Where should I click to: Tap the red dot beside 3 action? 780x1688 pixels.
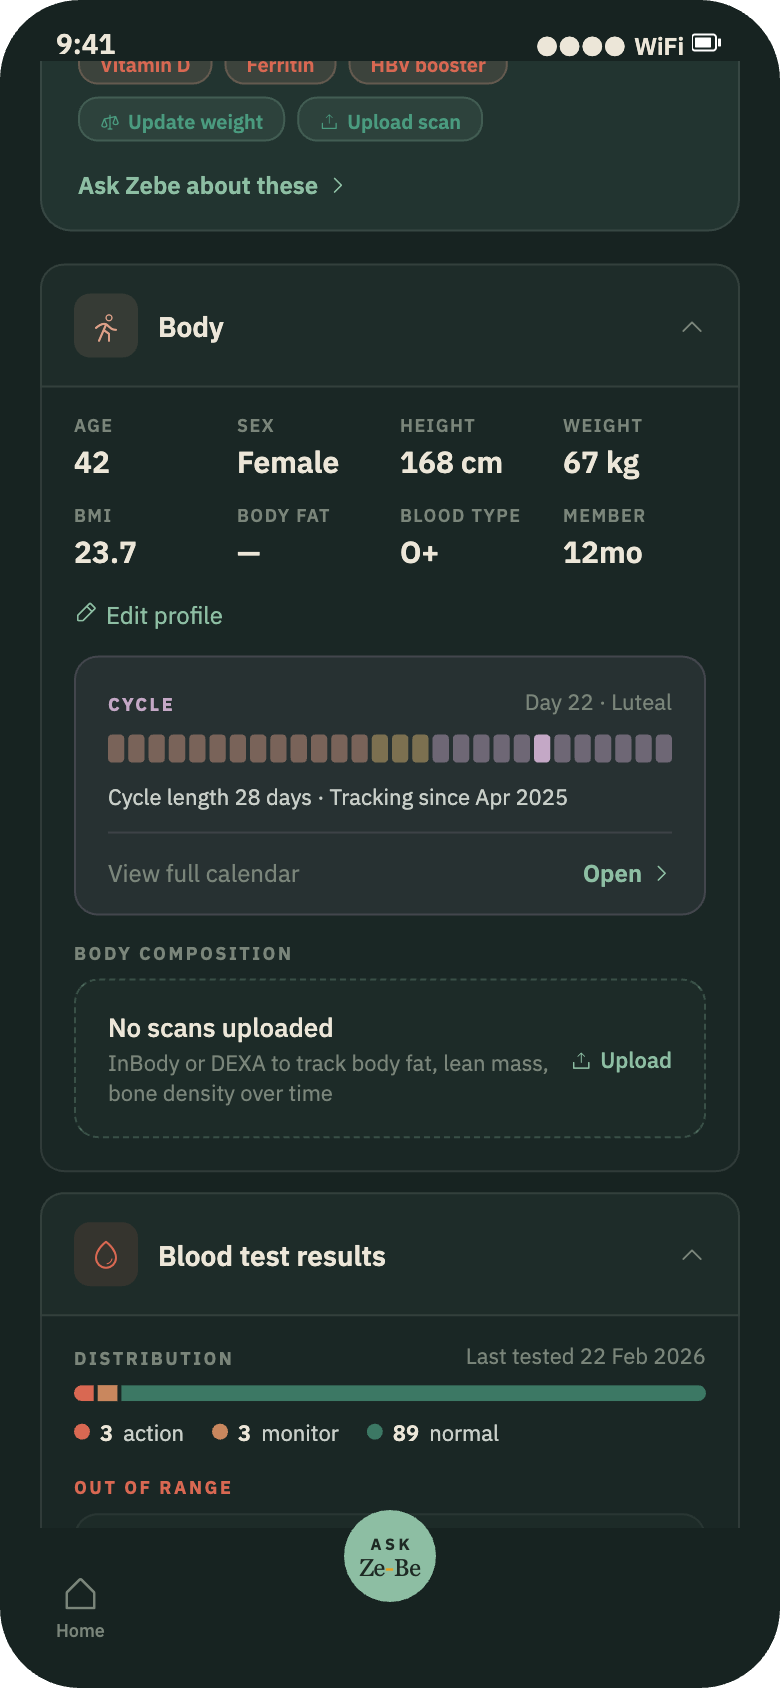coord(82,1432)
